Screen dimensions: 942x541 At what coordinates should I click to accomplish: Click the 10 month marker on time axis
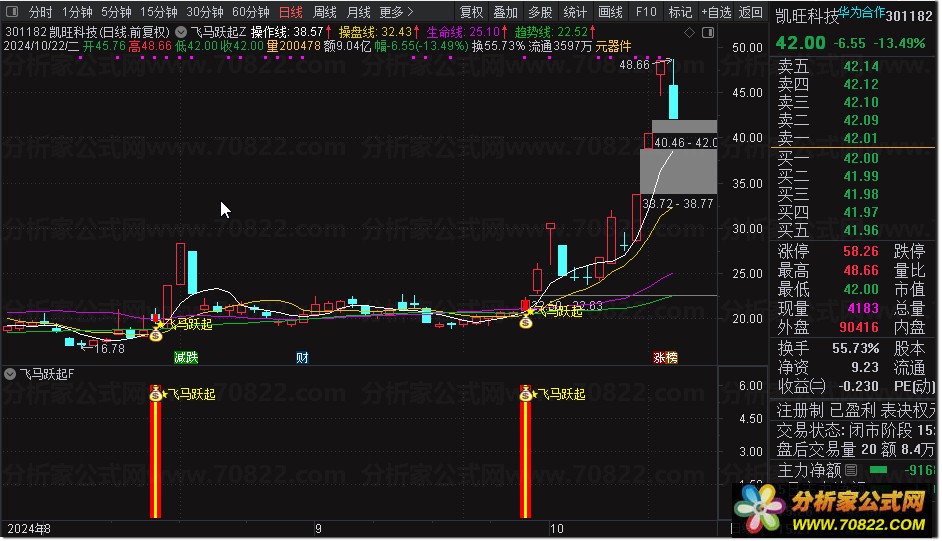point(556,529)
